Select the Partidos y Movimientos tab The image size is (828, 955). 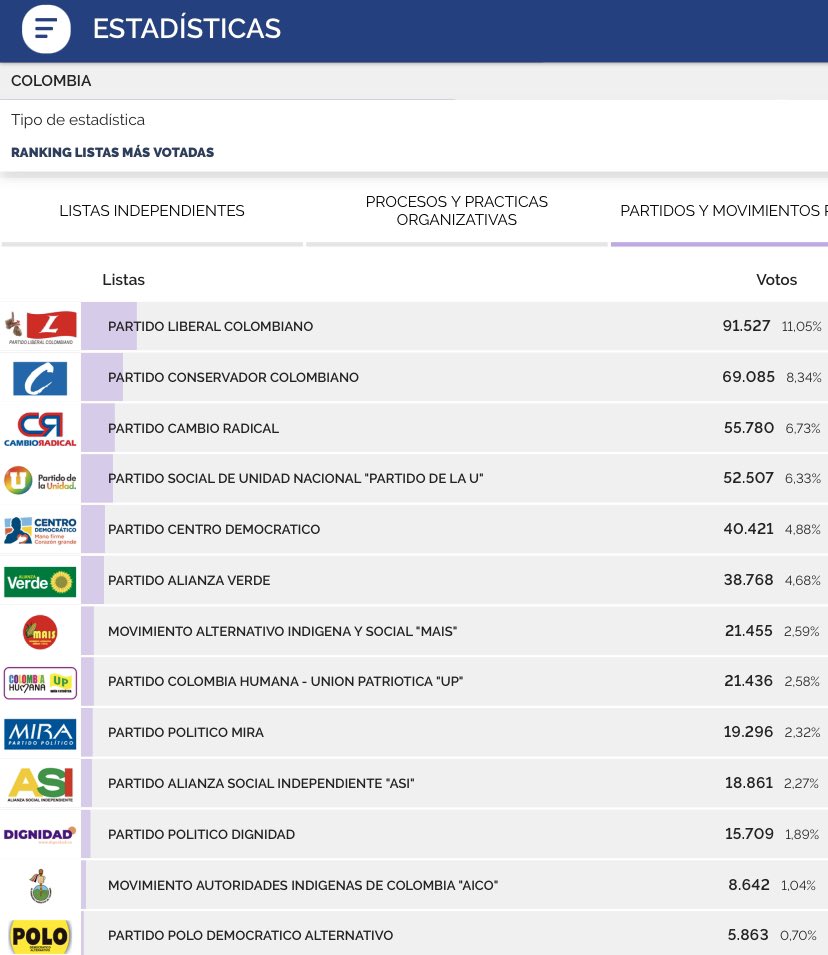pos(720,211)
